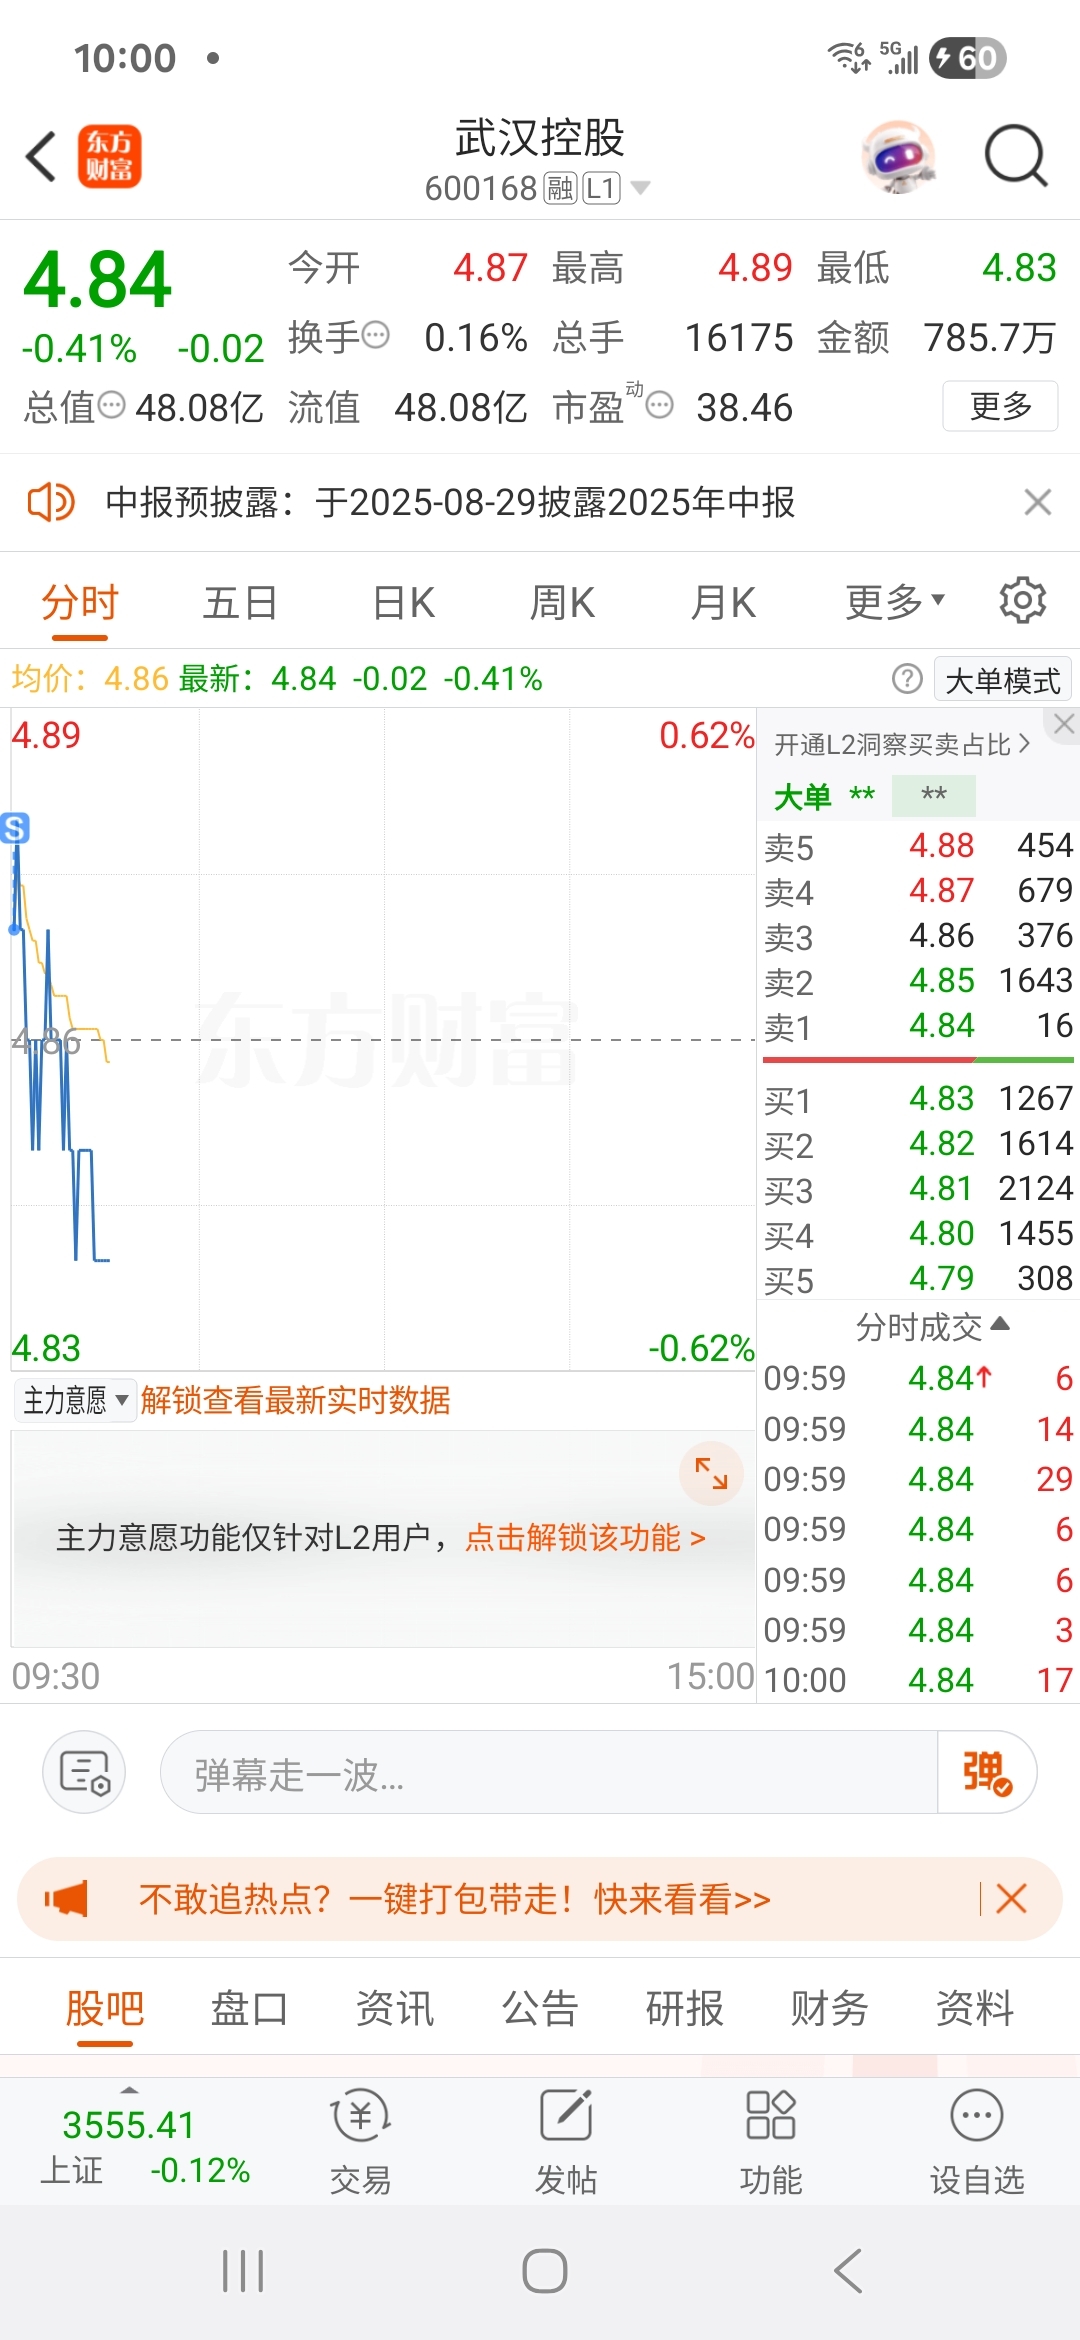This screenshot has width=1080, height=2340.
Task: Tap 卖2 price 4.85 row
Action: tap(918, 981)
